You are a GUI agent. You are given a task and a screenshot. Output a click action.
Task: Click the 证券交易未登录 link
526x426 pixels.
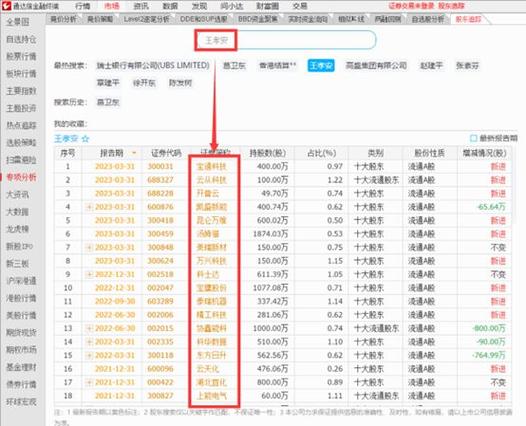coord(411,6)
